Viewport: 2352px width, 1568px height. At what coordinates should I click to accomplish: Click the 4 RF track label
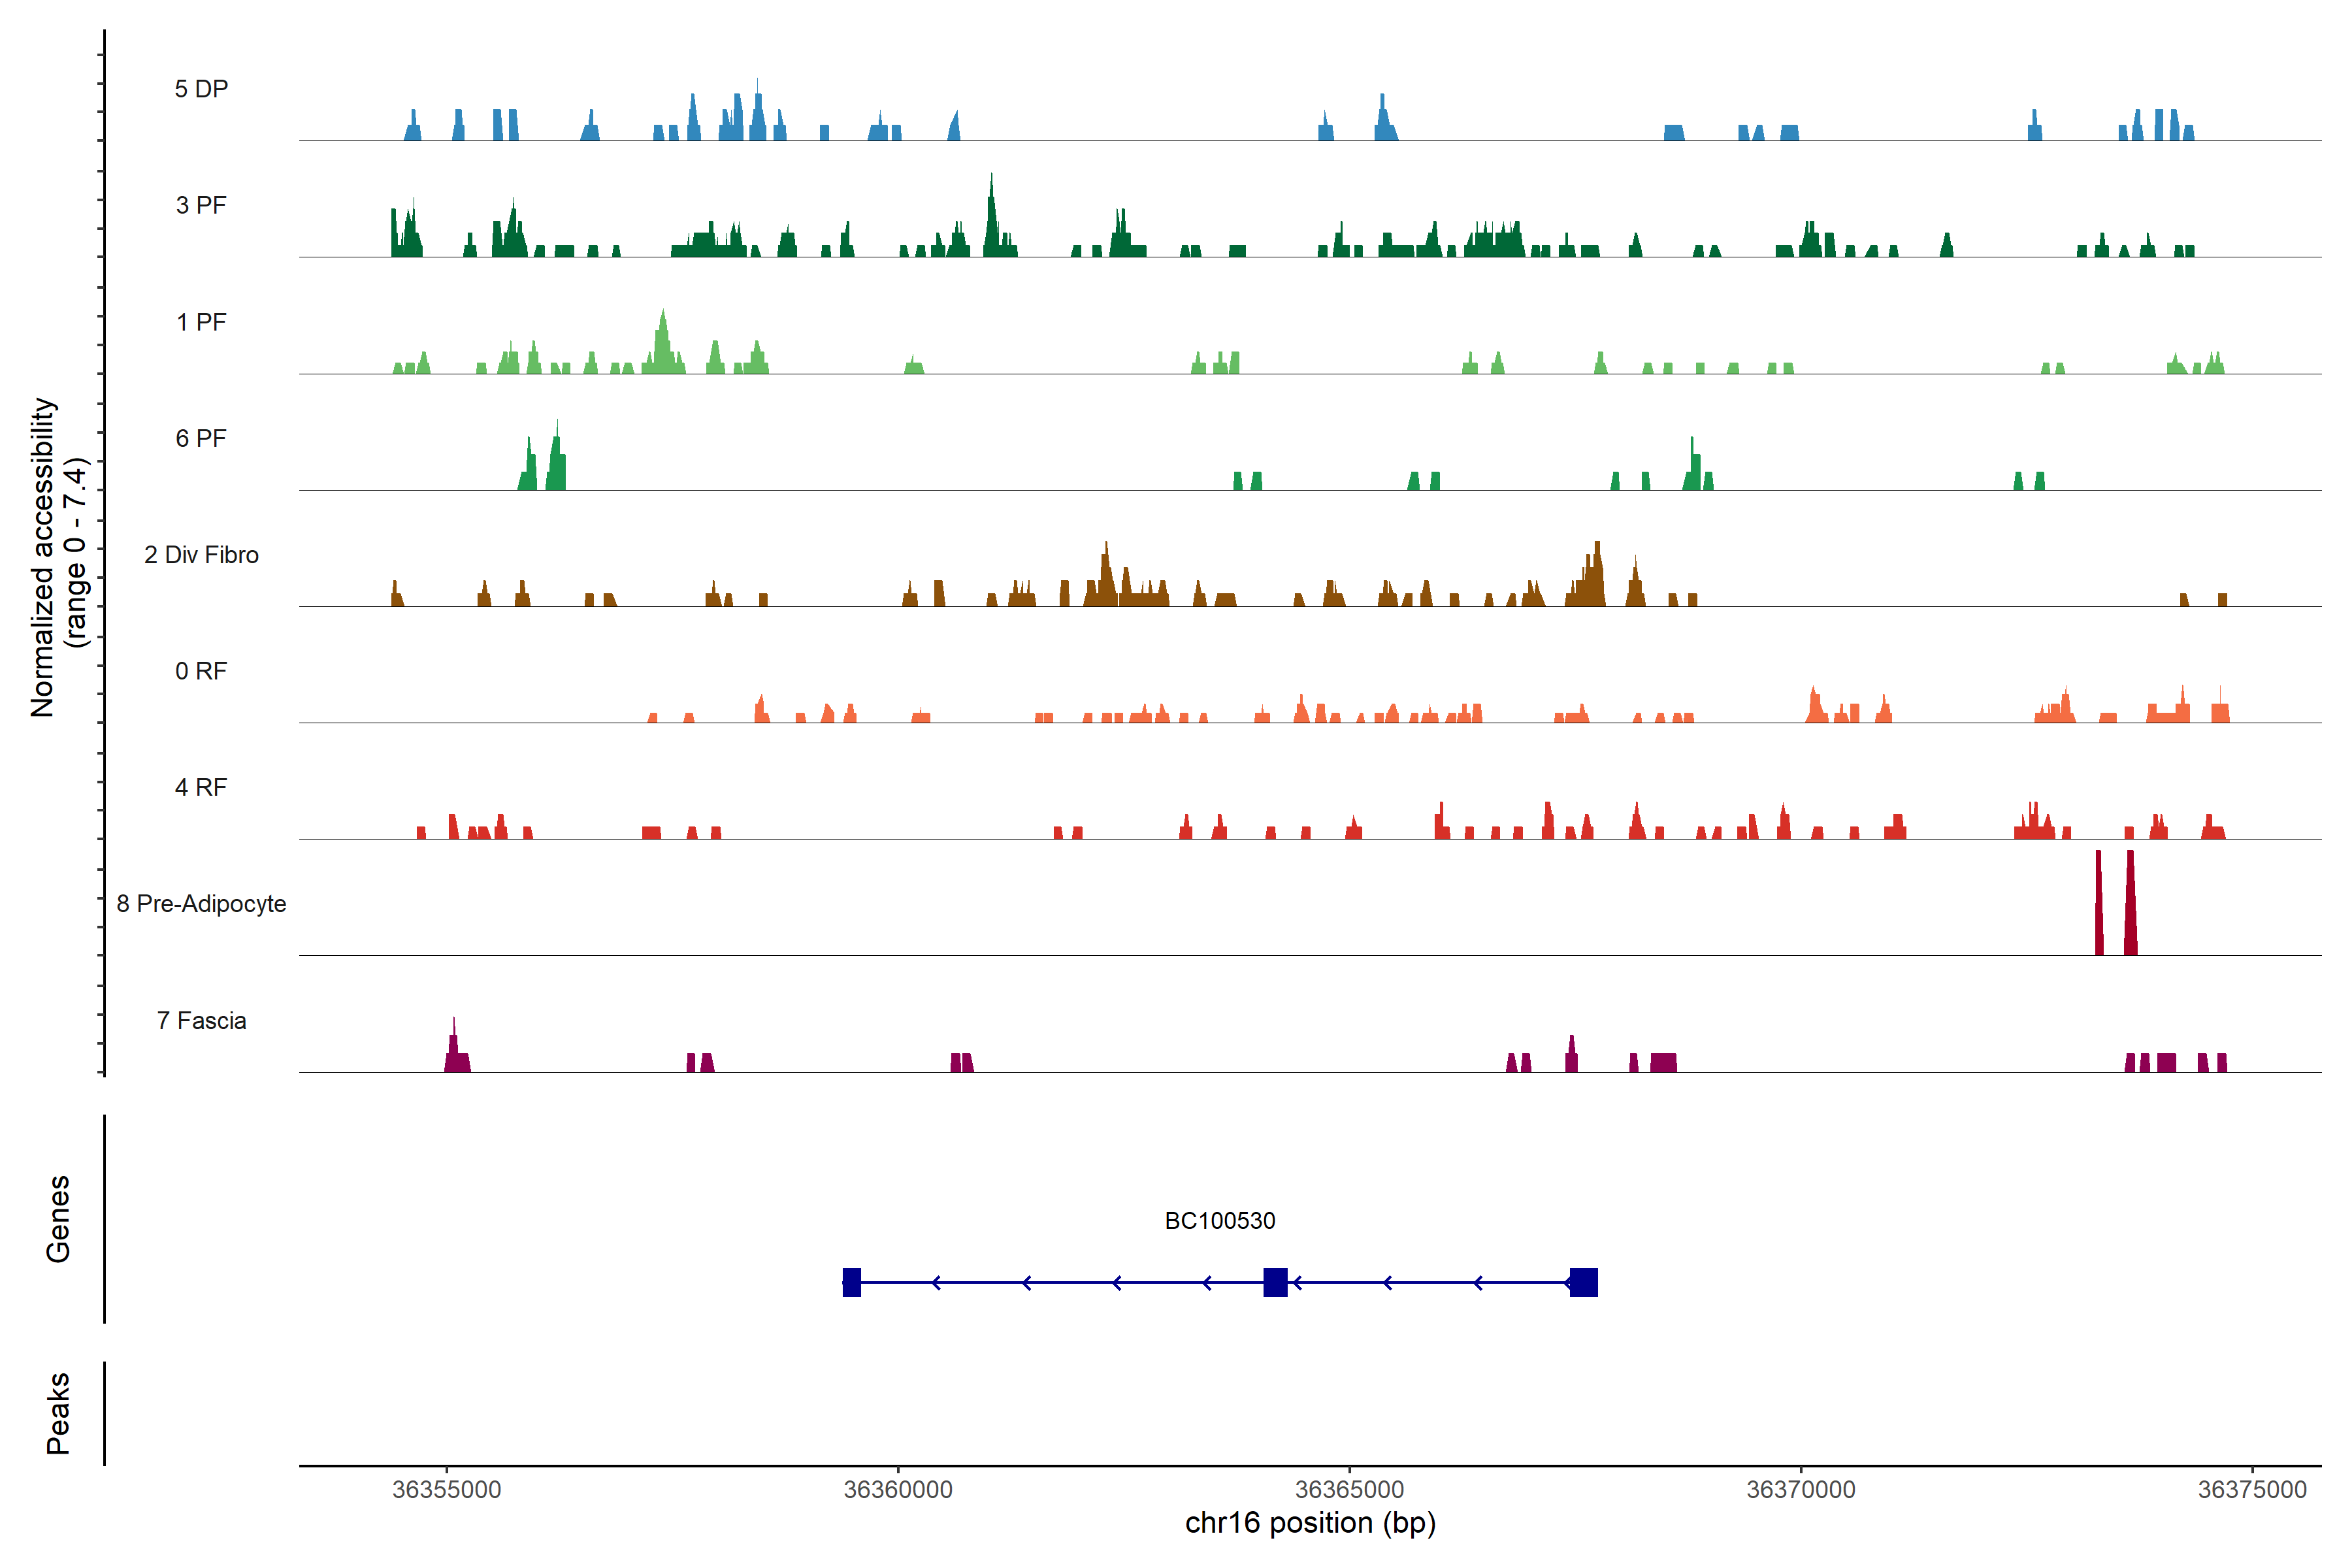click(201, 787)
